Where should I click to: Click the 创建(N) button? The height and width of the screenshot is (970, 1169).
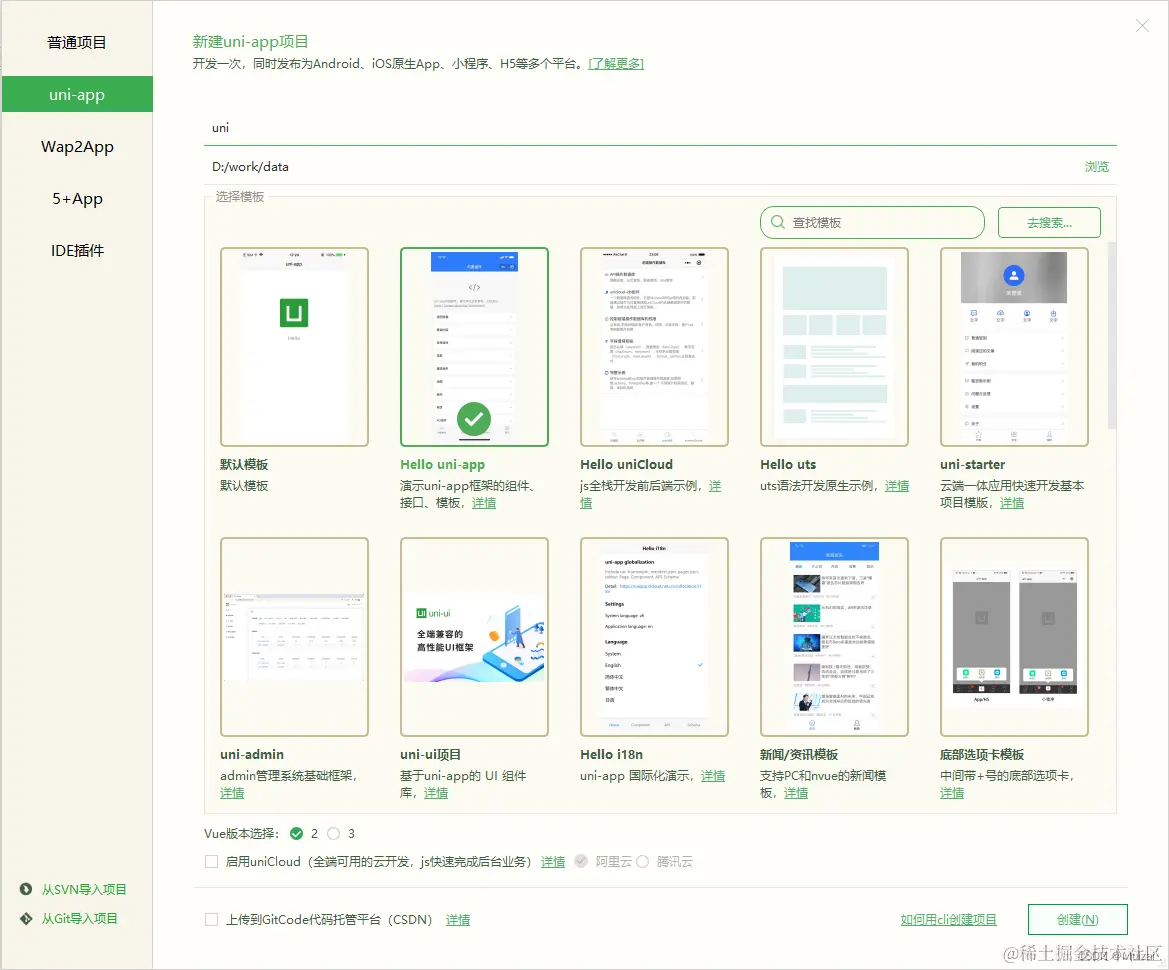(x=1077, y=919)
